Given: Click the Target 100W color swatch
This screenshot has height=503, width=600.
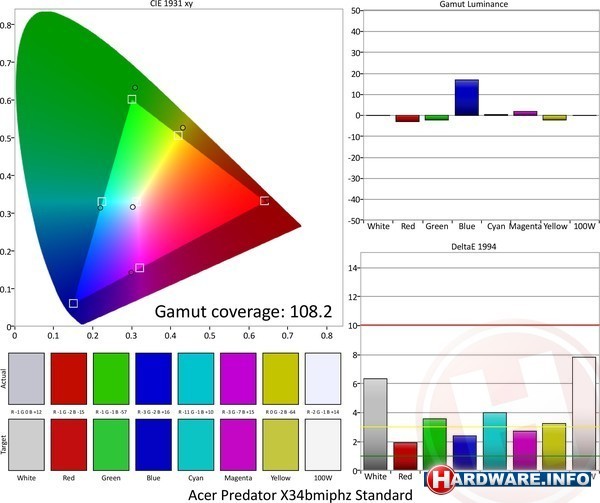Looking at the screenshot, I should 323,445.
